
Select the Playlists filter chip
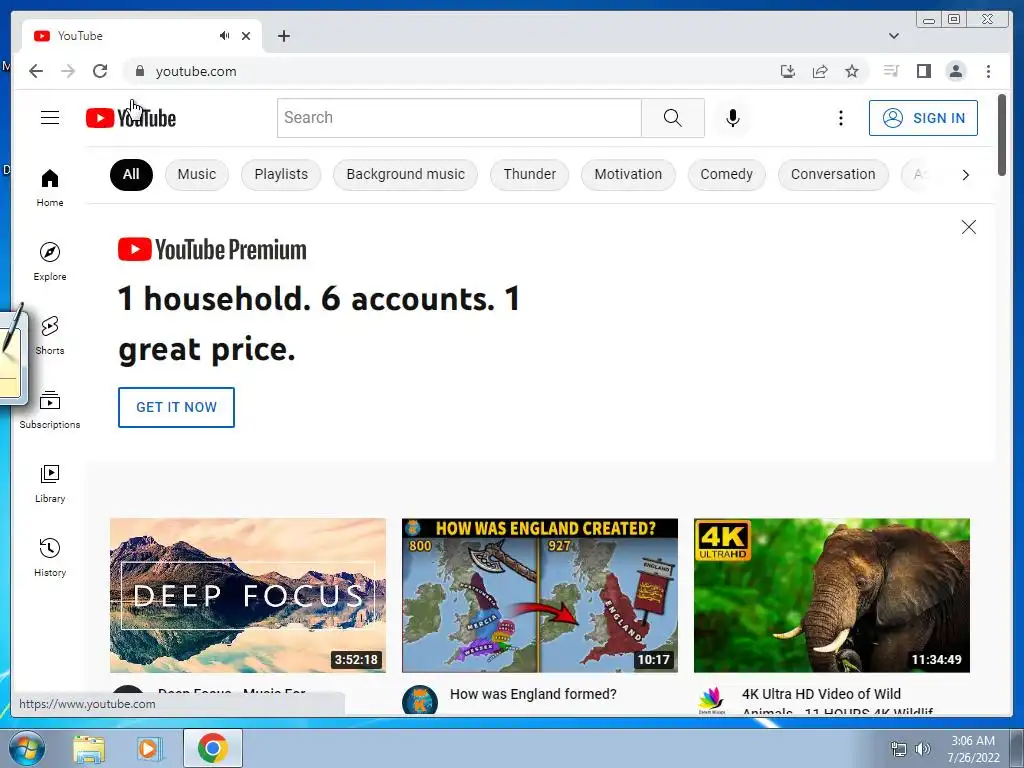point(281,174)
